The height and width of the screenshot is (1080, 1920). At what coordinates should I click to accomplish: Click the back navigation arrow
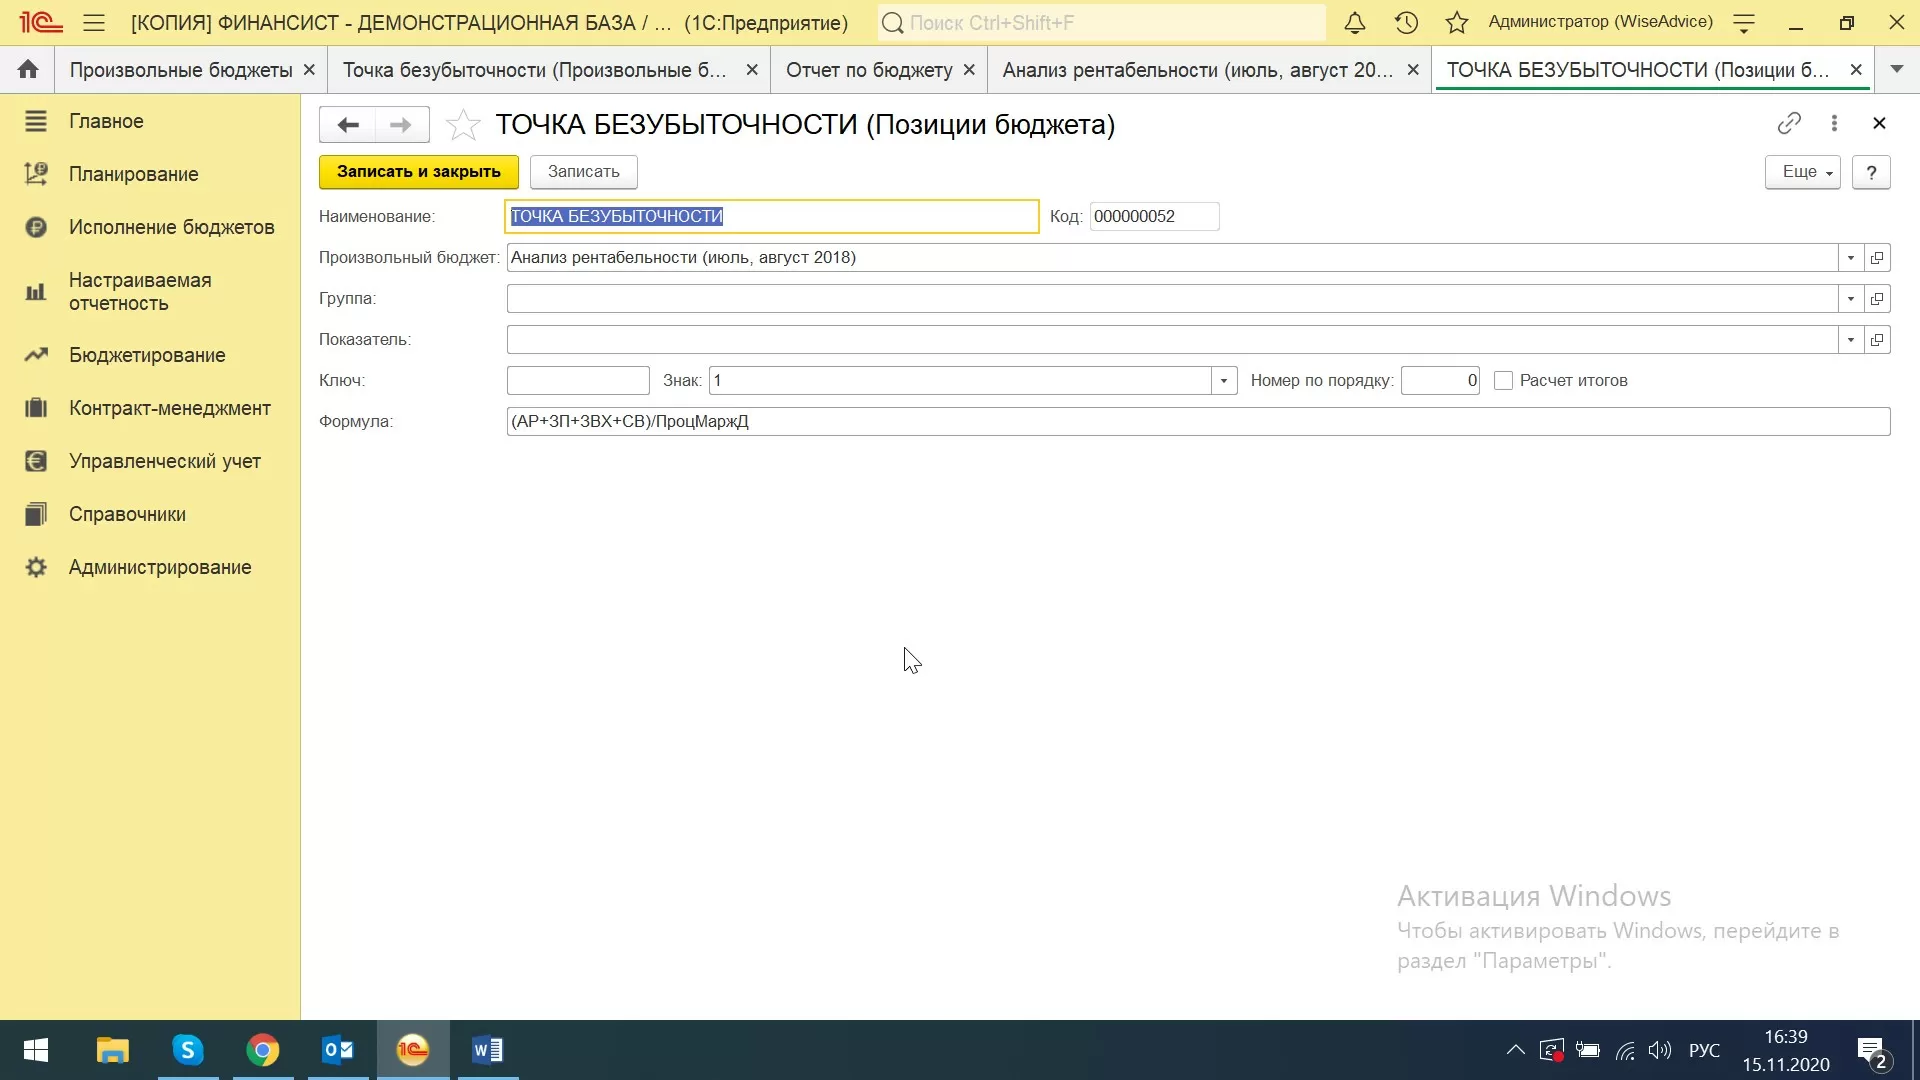(x=347, y=125)
